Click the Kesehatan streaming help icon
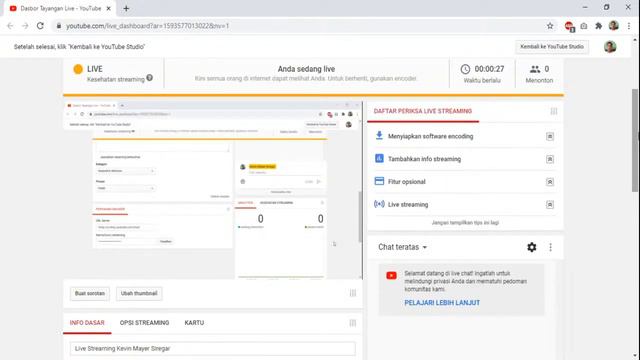This screenshot has width=640, height=360. [x=150, y=78]
